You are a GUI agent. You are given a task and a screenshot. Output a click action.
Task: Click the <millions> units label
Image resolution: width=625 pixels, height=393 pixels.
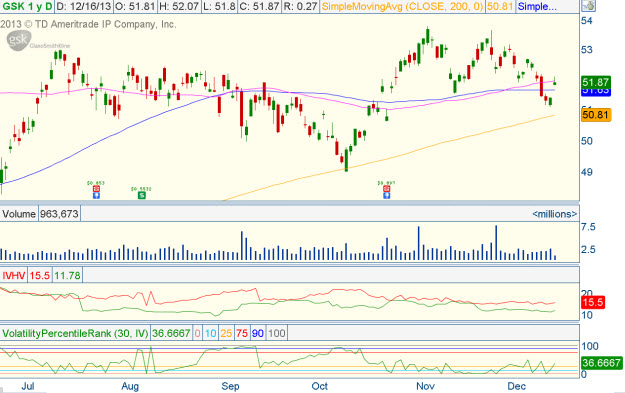554,214
